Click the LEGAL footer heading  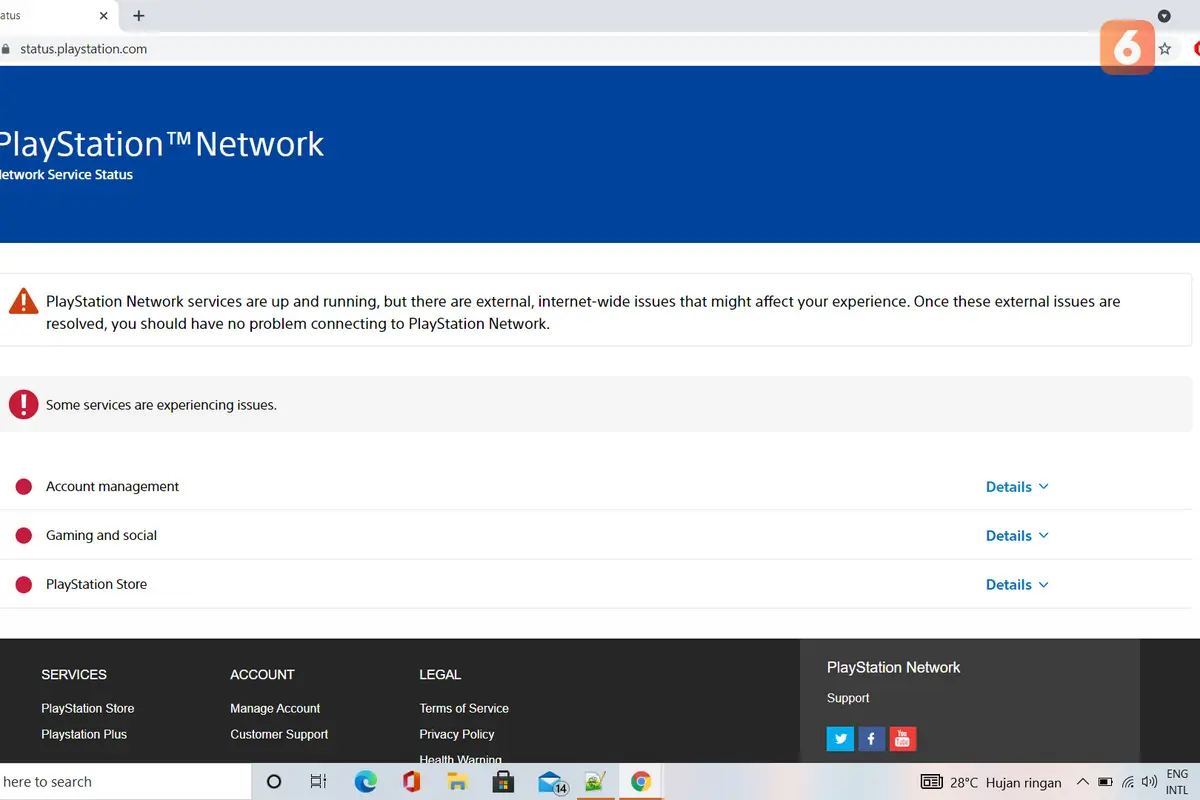click(x=440, y=675)
